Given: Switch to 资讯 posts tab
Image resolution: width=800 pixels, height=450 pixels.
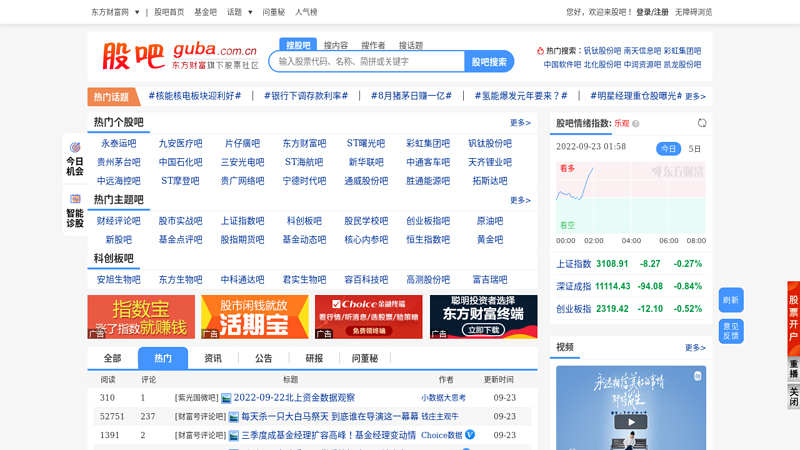Looking at the screenshot, I should click(213, 358).
